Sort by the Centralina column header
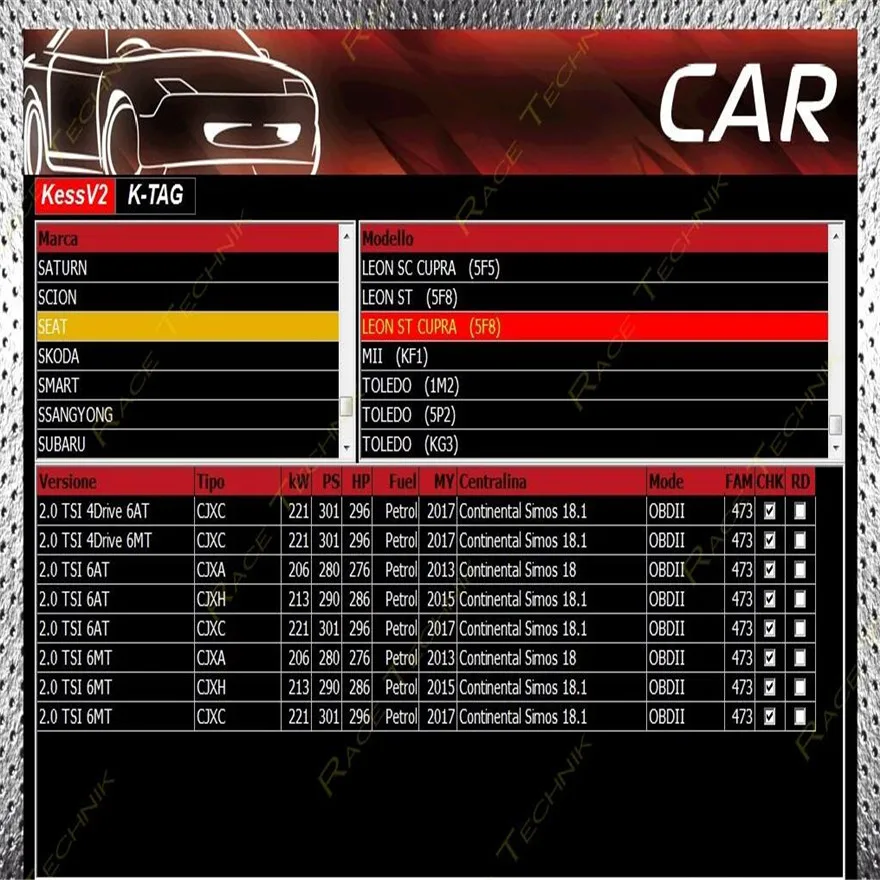Viewport: 880px width, 880px height. tap(552, 482)
